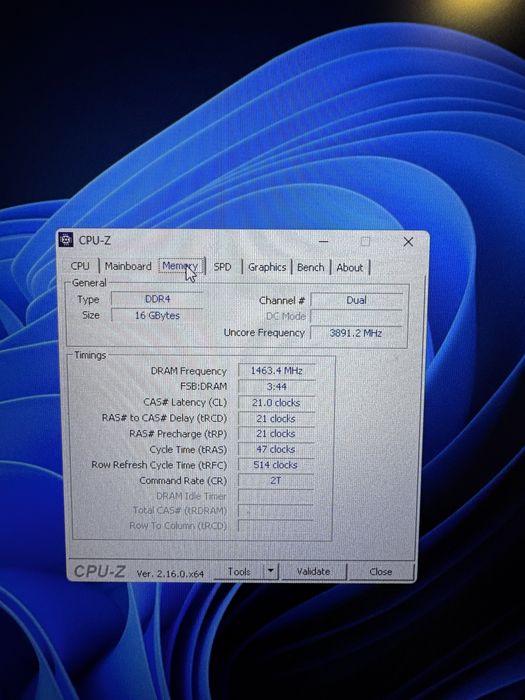Click the 47 clocks tRAS value
This screenshot has height=700, width=525.
click(x=276, y=449)
